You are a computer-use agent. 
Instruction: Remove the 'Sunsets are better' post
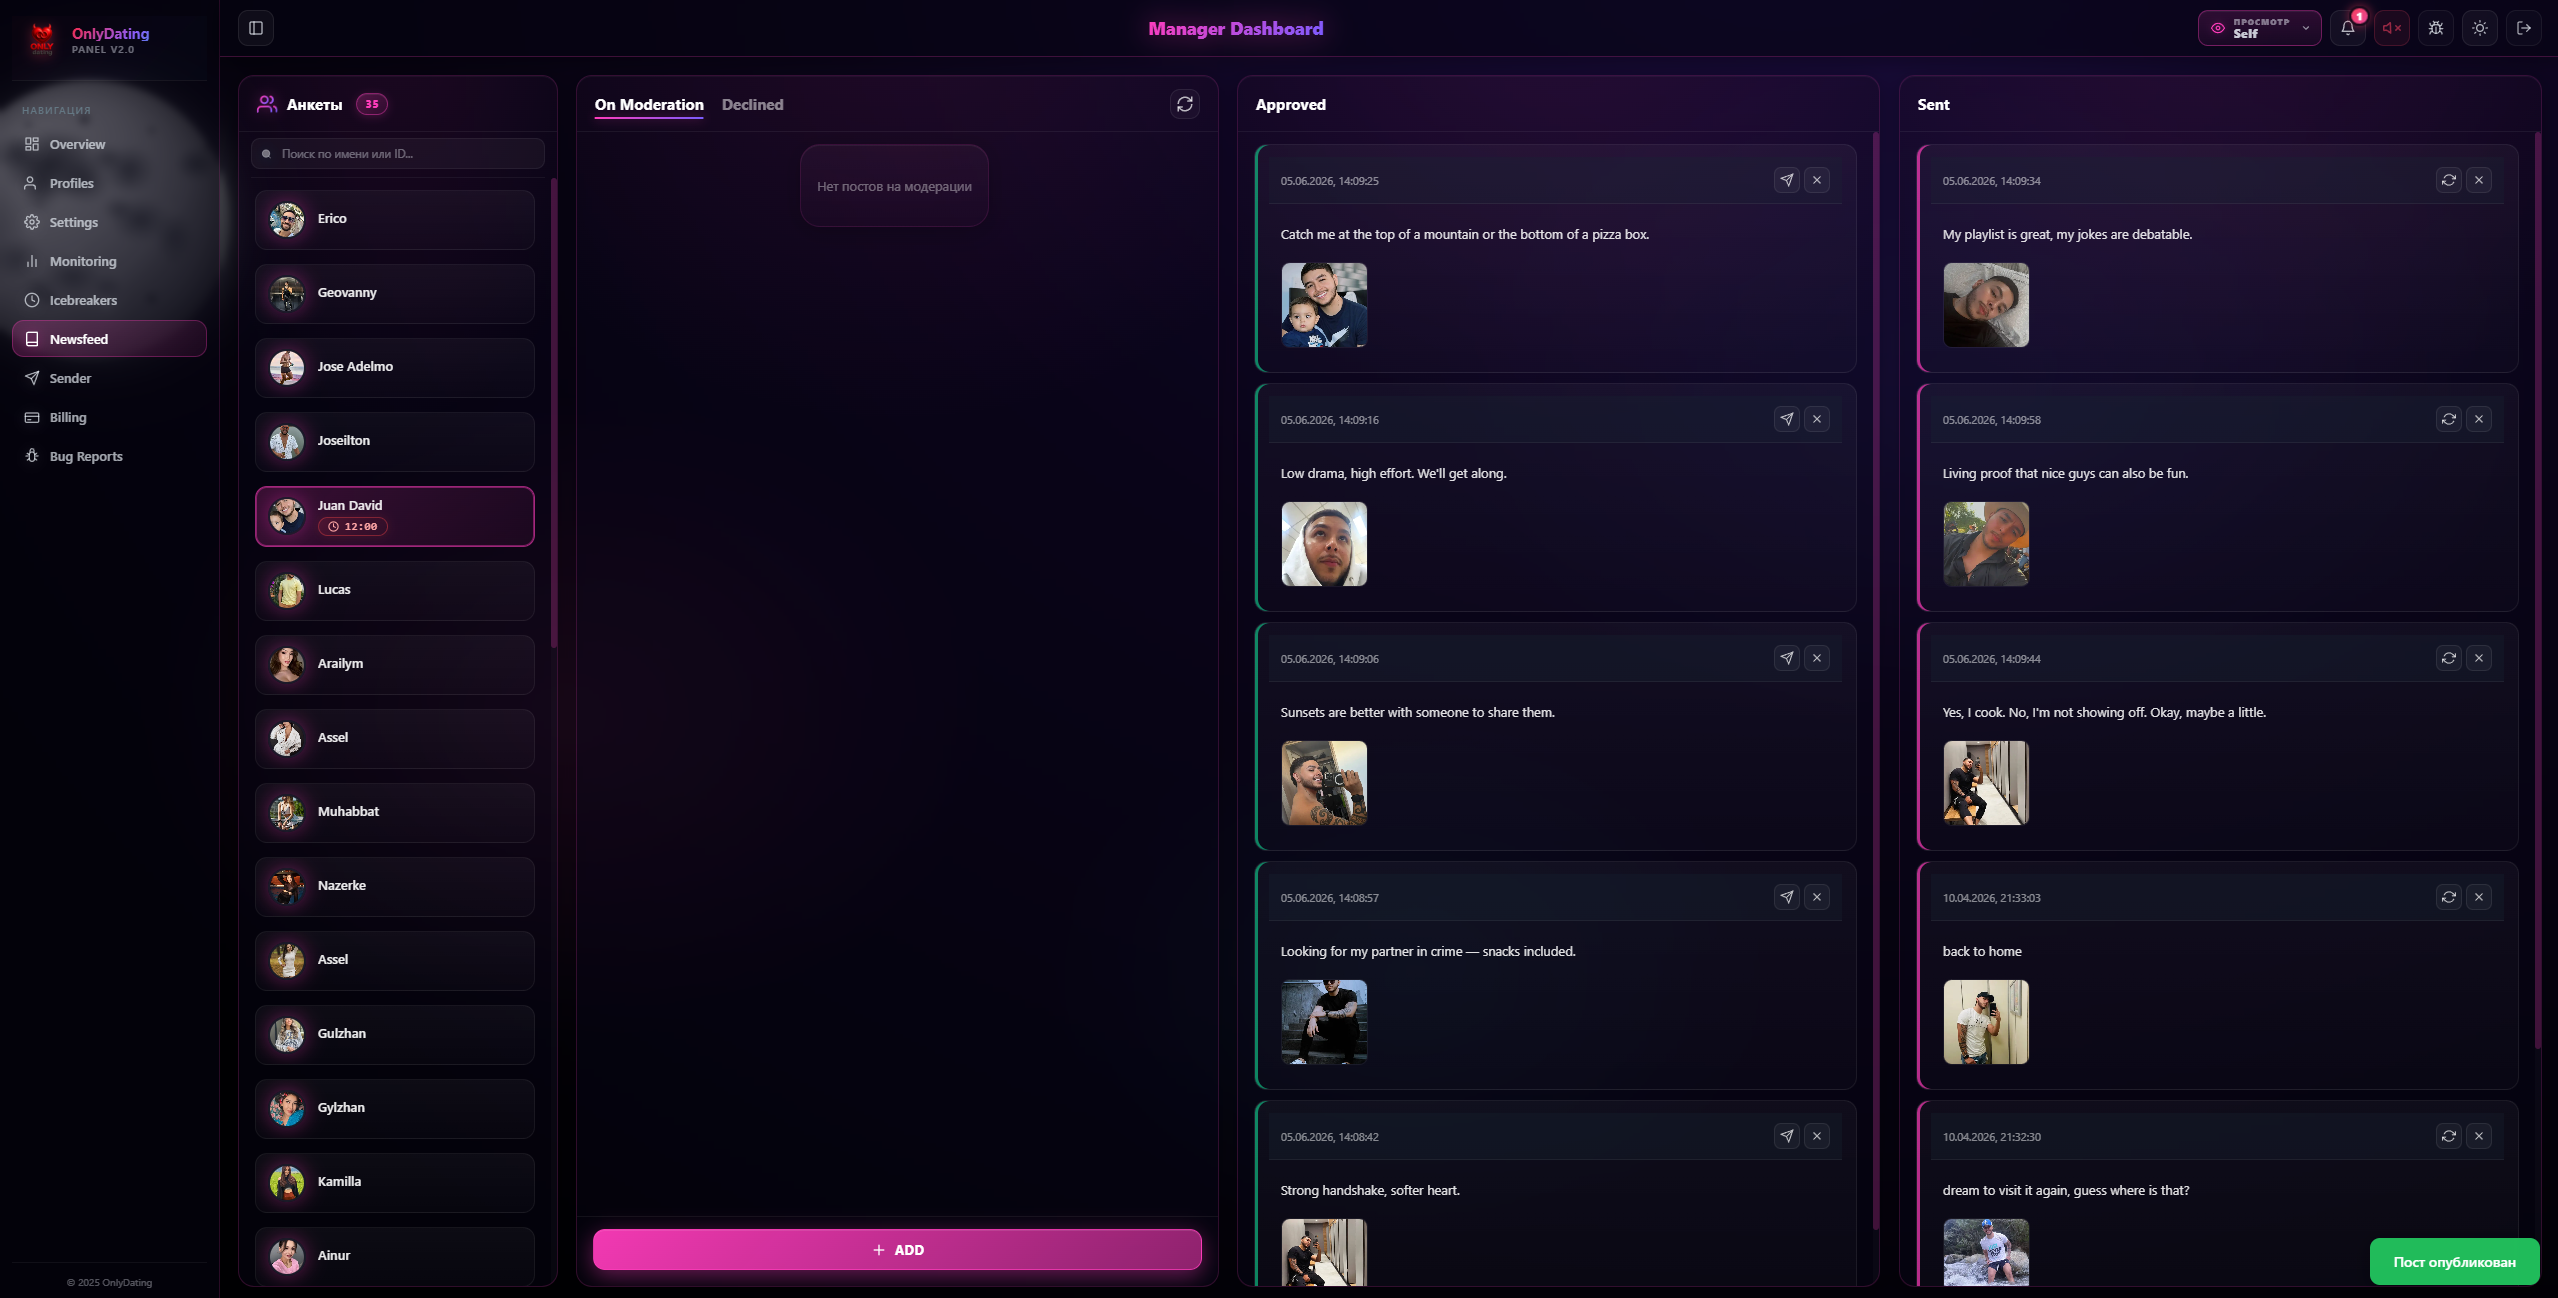coord(1816,658)
